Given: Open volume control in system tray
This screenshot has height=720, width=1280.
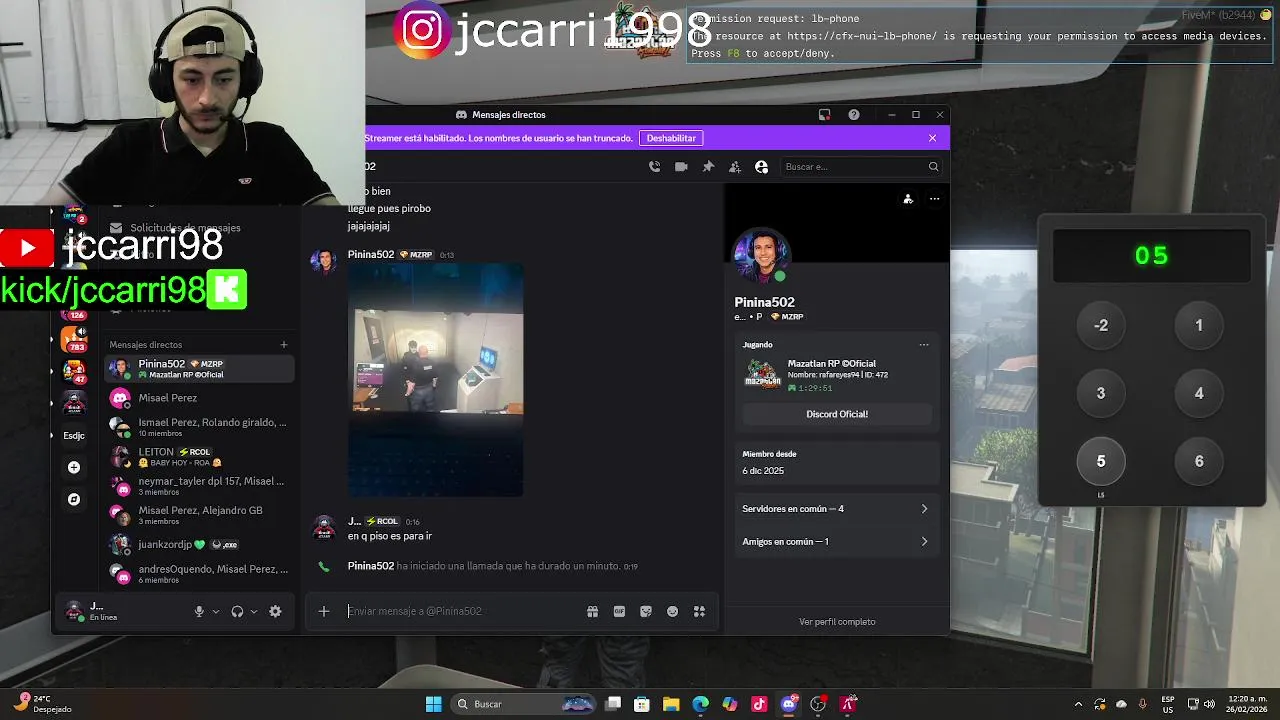Looking at the screenshot, I should point(1209,704).
